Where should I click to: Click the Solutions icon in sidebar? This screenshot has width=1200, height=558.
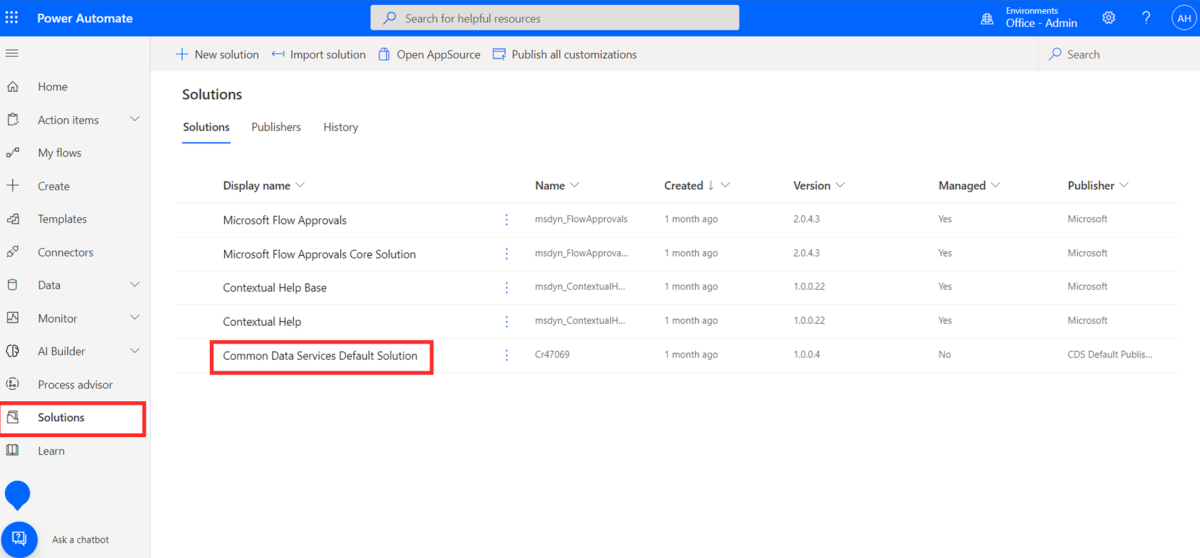pos(13,417)
